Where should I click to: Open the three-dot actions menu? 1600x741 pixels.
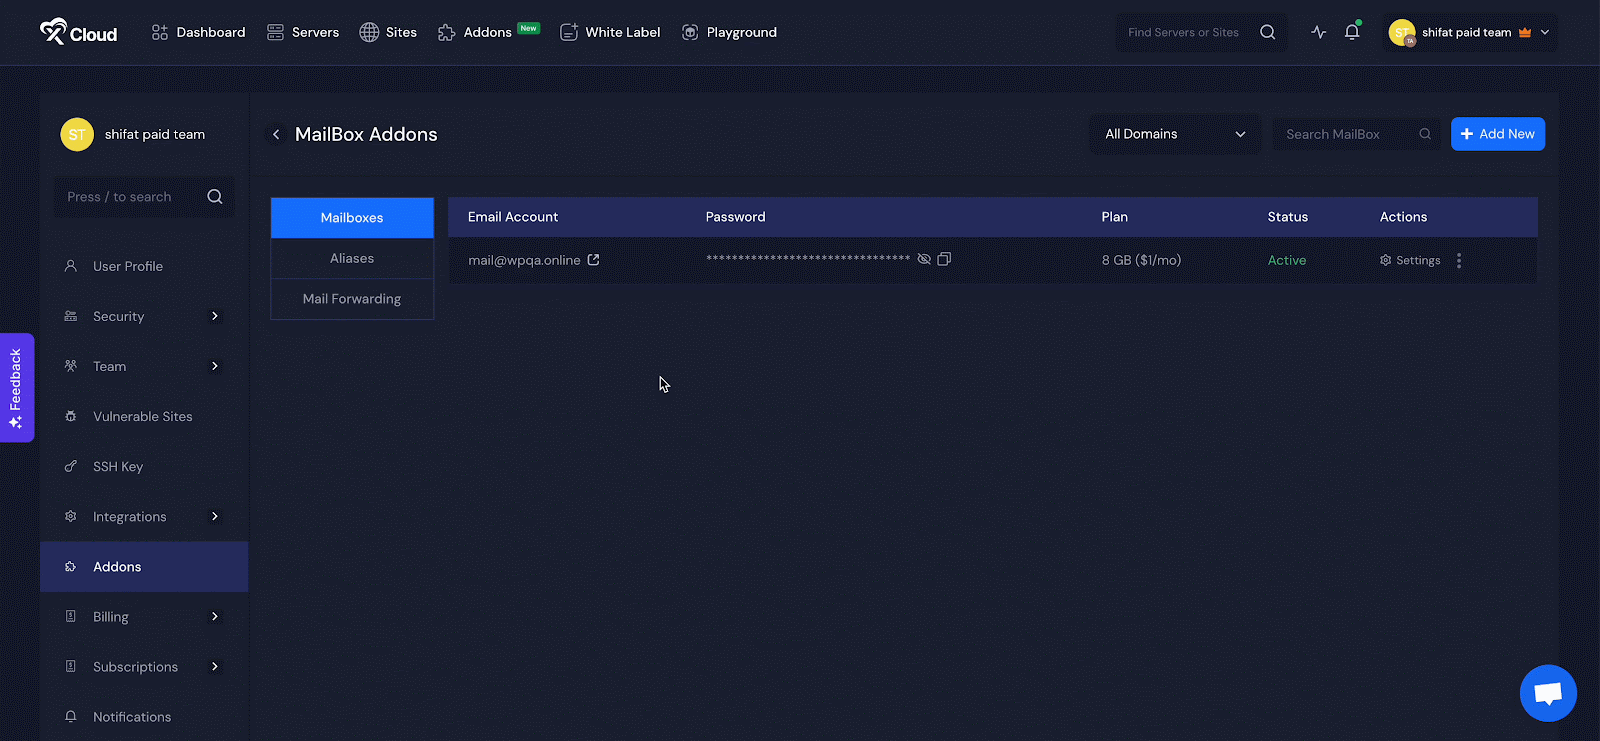[x=1459, y=260]
